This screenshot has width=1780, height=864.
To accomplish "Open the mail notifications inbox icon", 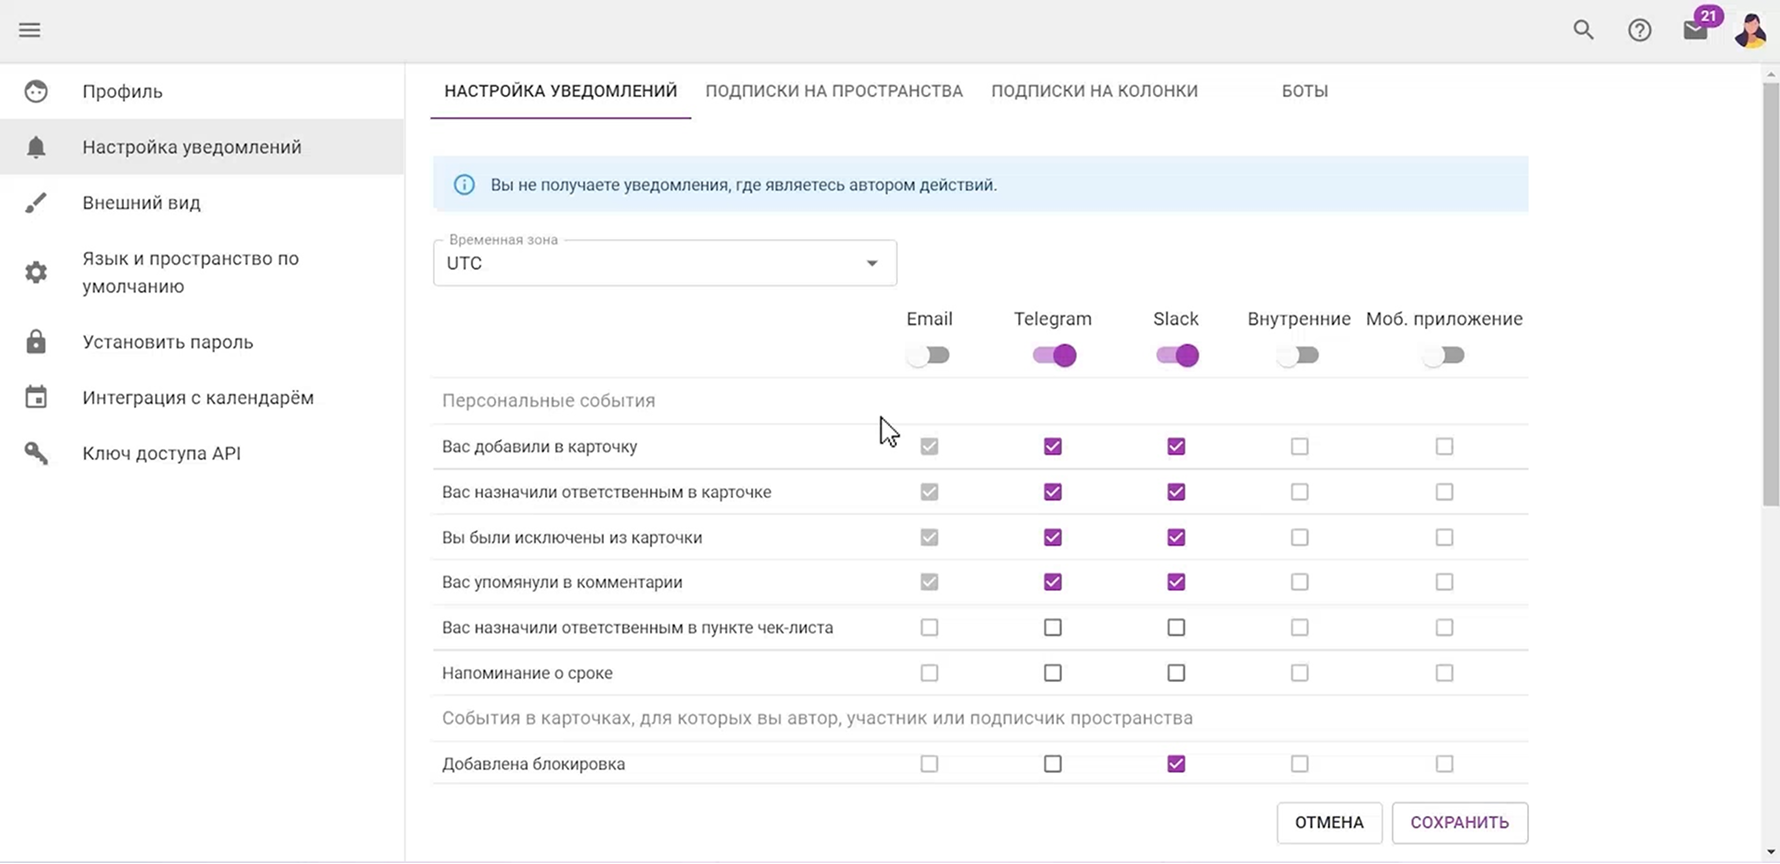I will point(1695,30).
